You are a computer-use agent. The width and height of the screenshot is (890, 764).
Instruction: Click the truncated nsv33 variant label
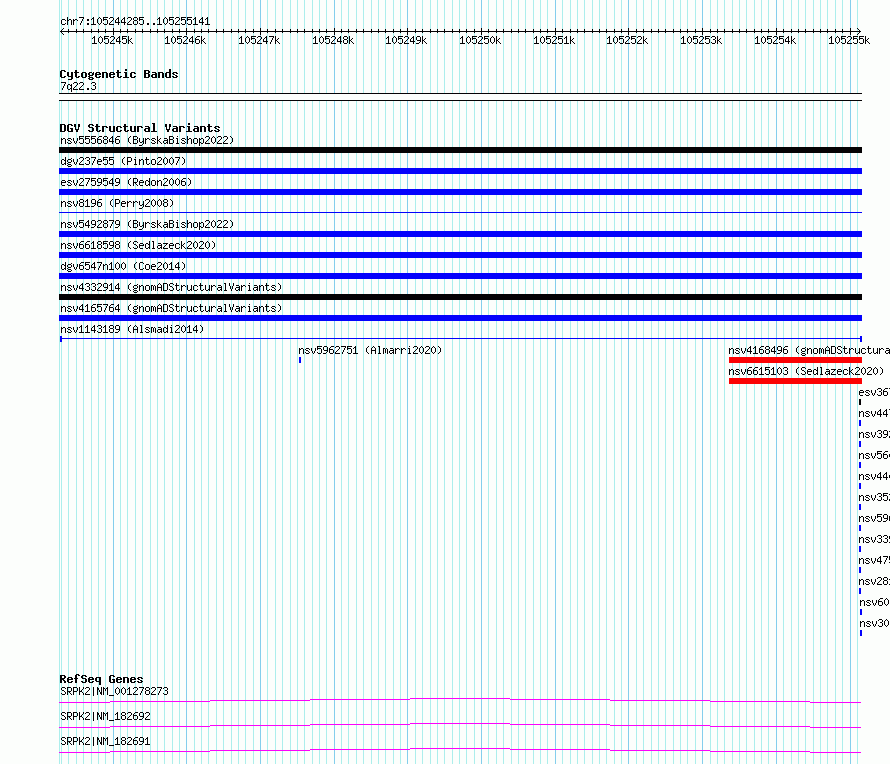[x=874, y=539]
